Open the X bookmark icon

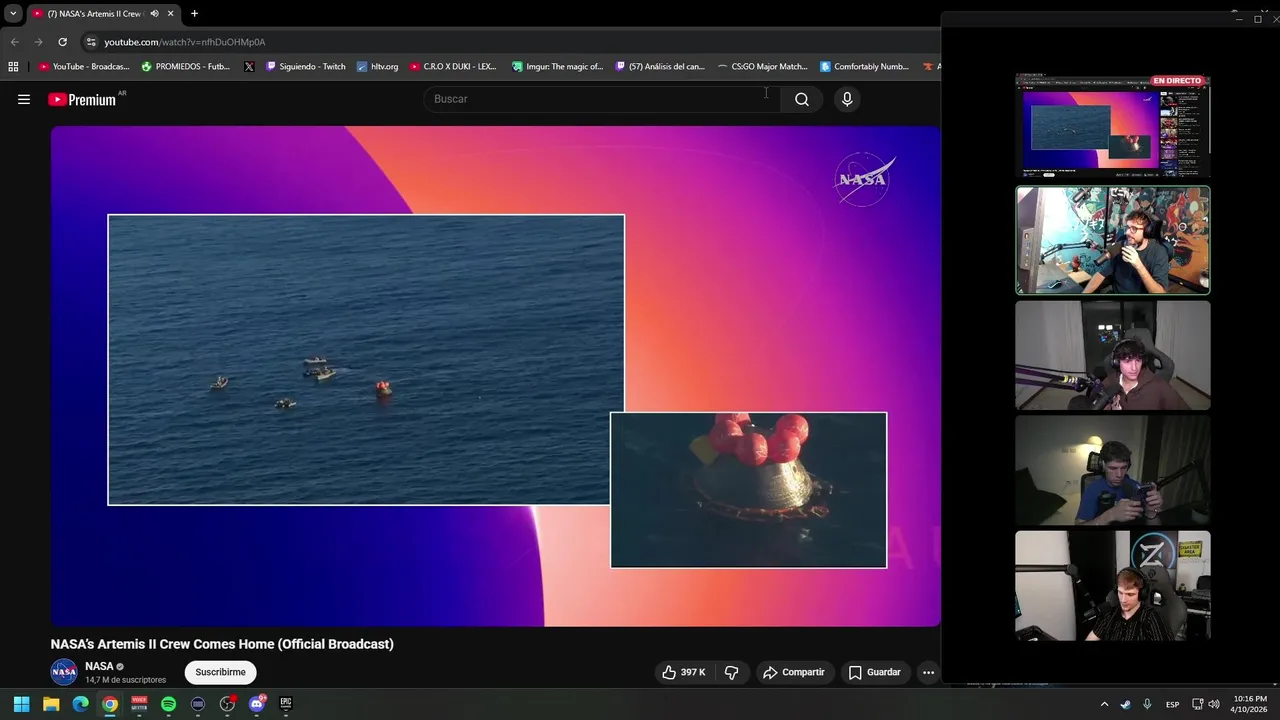pos(249,67)
